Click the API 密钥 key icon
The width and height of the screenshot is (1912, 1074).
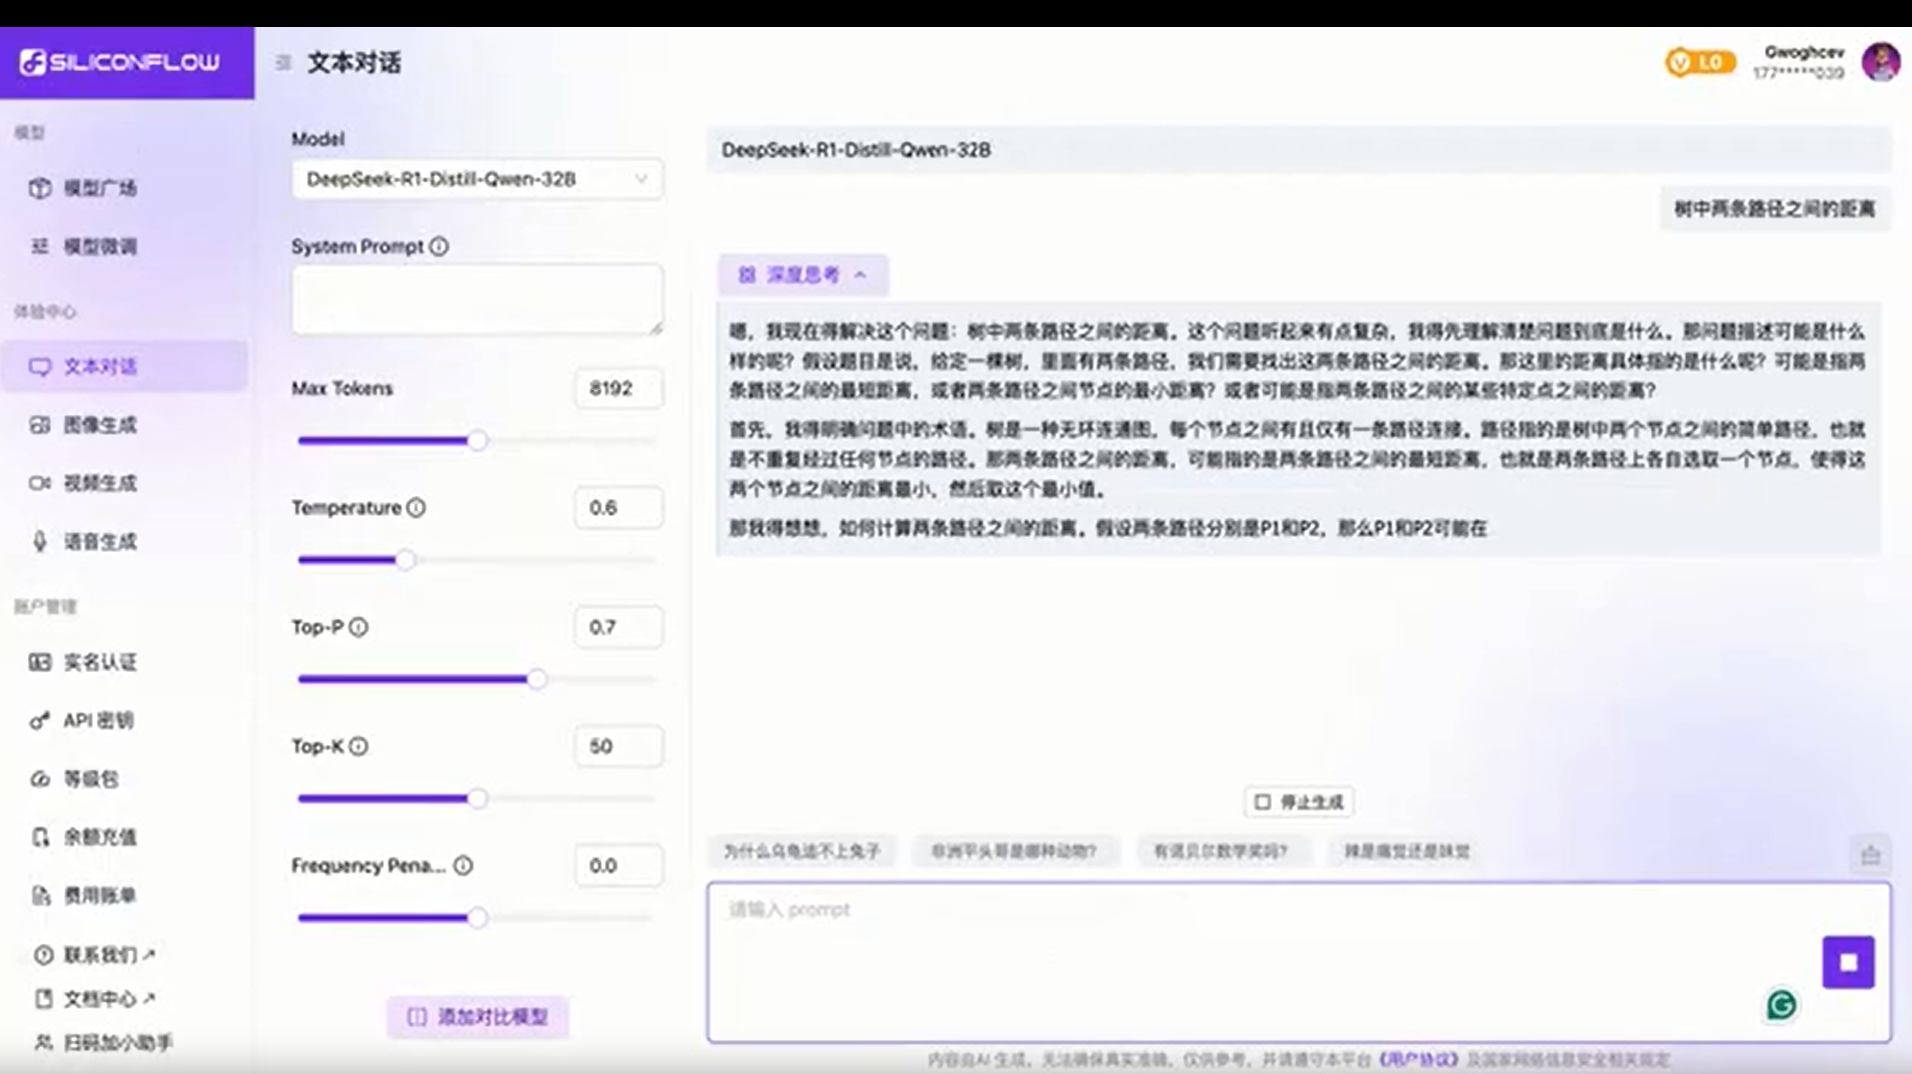tap(40, 720)
